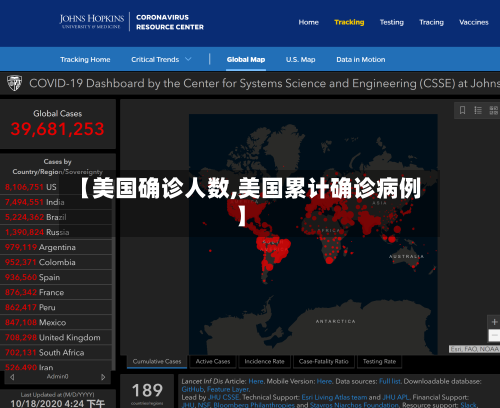Open the Testing navigation item
The image size is (500, 408).
tap(392, 22)
